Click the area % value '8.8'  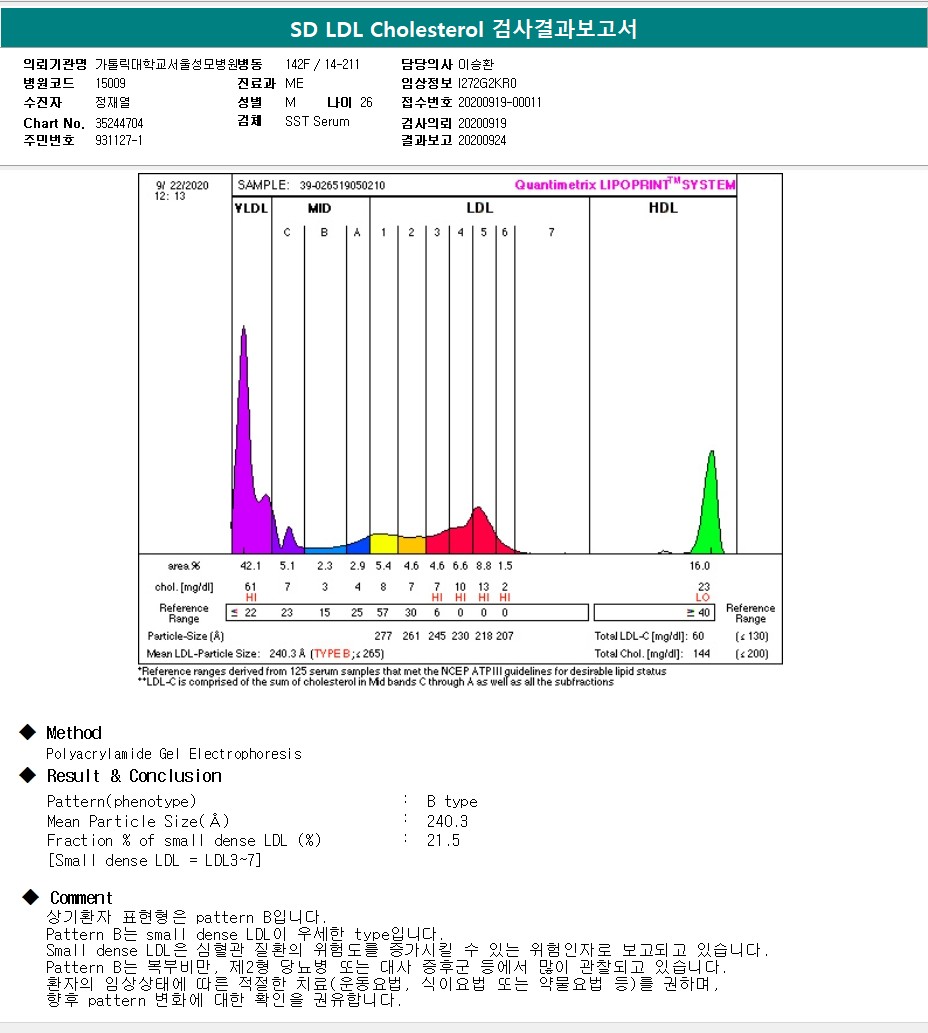click(483, 566)
